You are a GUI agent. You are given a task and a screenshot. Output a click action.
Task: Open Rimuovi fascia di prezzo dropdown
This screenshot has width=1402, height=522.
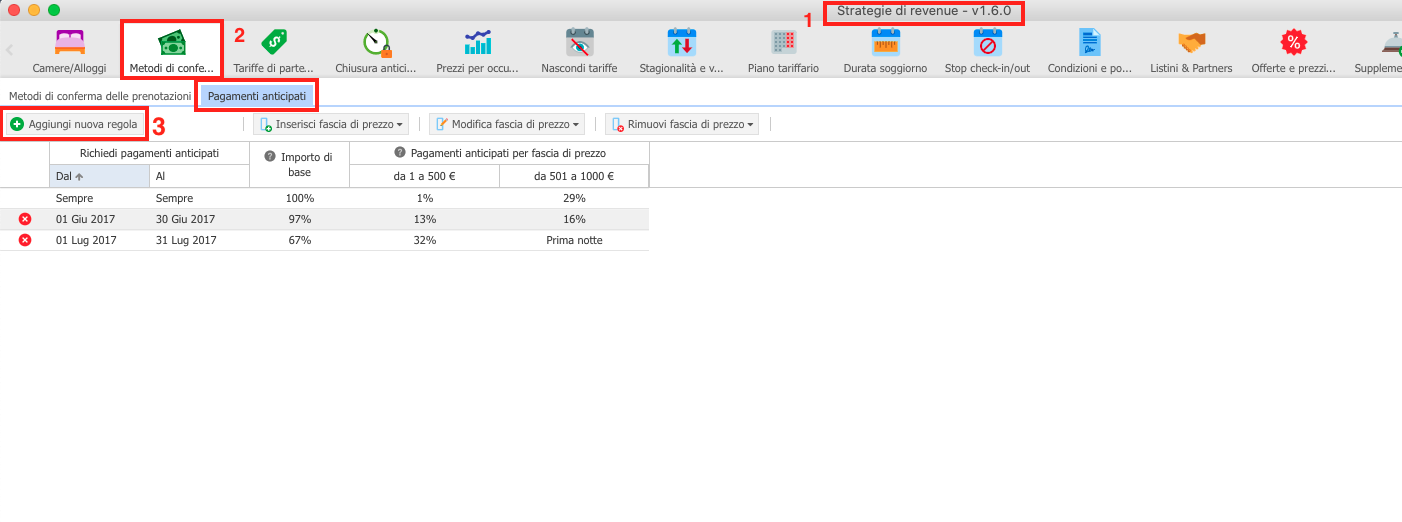point(682,124)
